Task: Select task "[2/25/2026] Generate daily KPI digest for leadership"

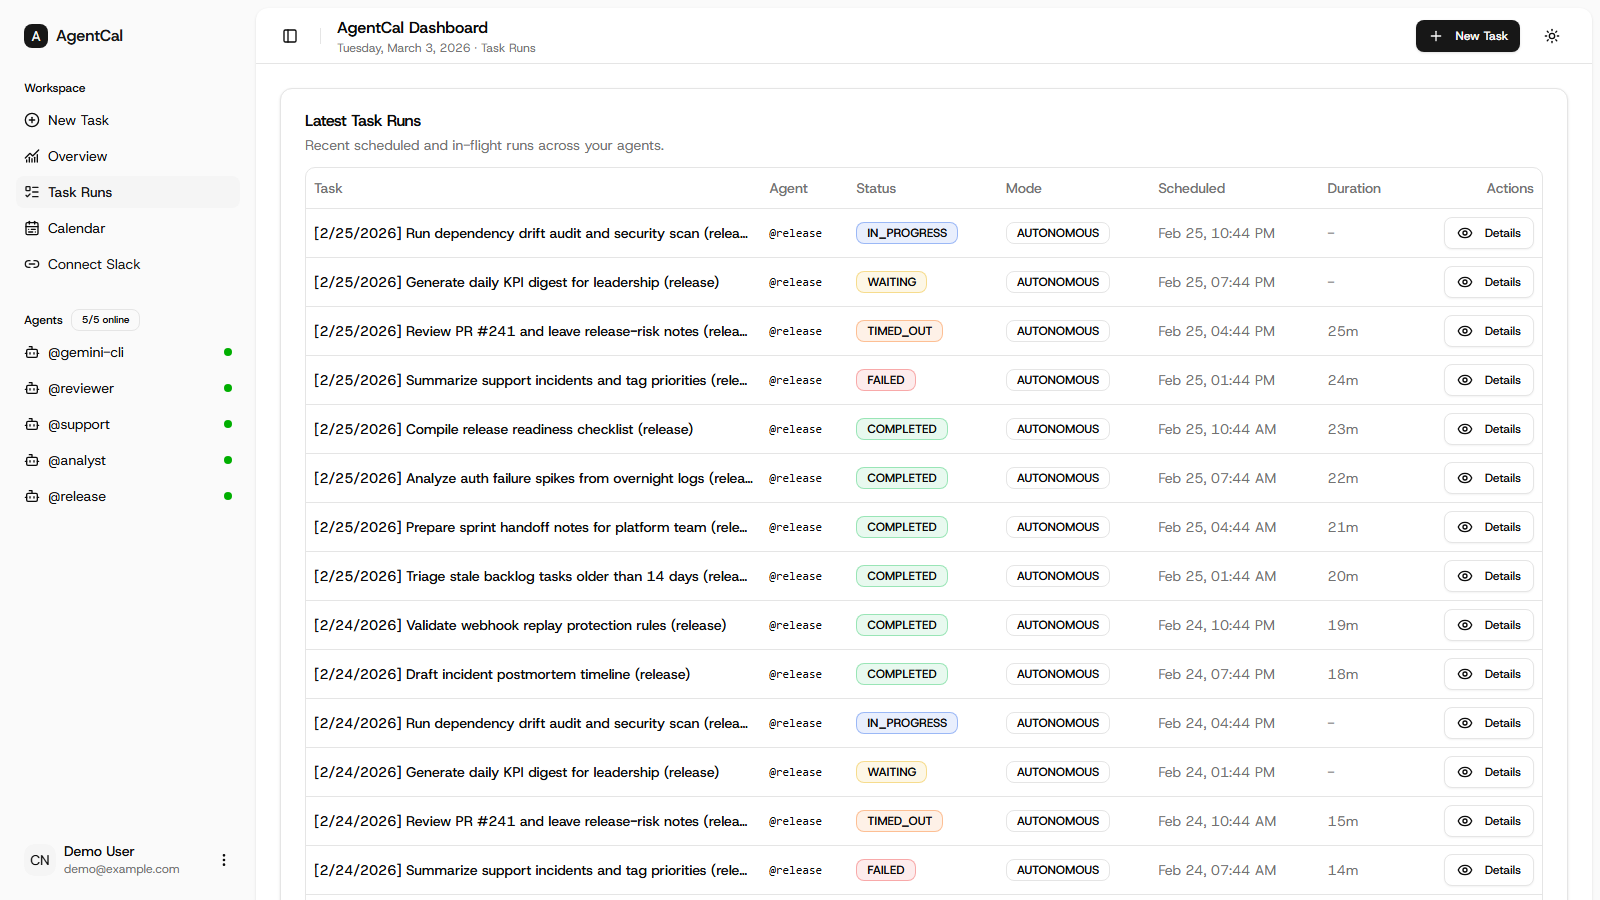Action: [x=516, y=282]
